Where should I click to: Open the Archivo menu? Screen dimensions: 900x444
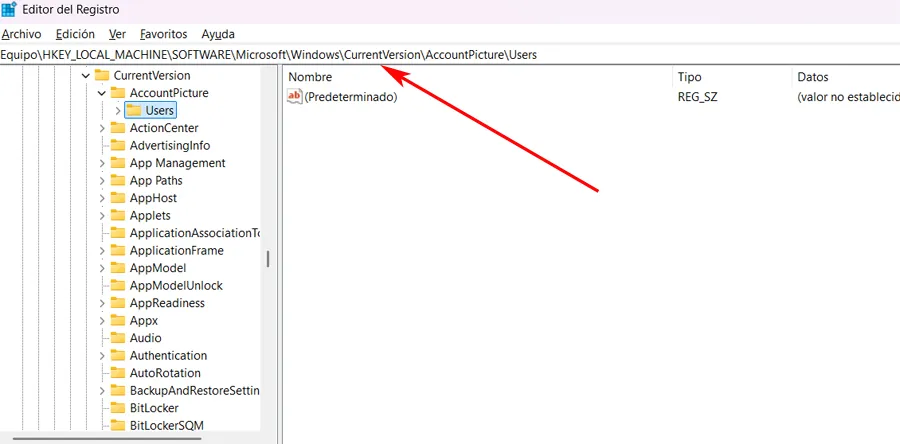pyautogui.click(x=21, y=34)
